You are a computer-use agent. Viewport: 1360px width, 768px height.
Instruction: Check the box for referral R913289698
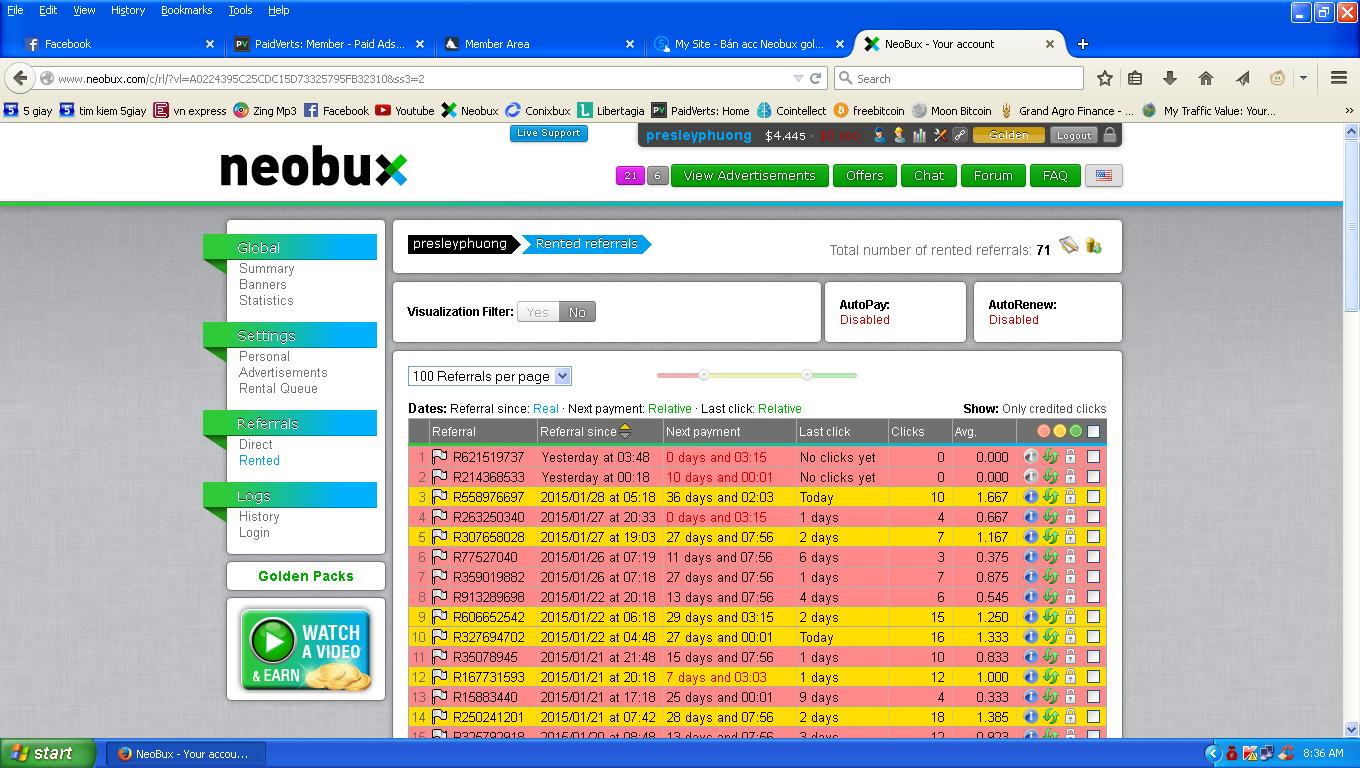tap(1093, 597)
